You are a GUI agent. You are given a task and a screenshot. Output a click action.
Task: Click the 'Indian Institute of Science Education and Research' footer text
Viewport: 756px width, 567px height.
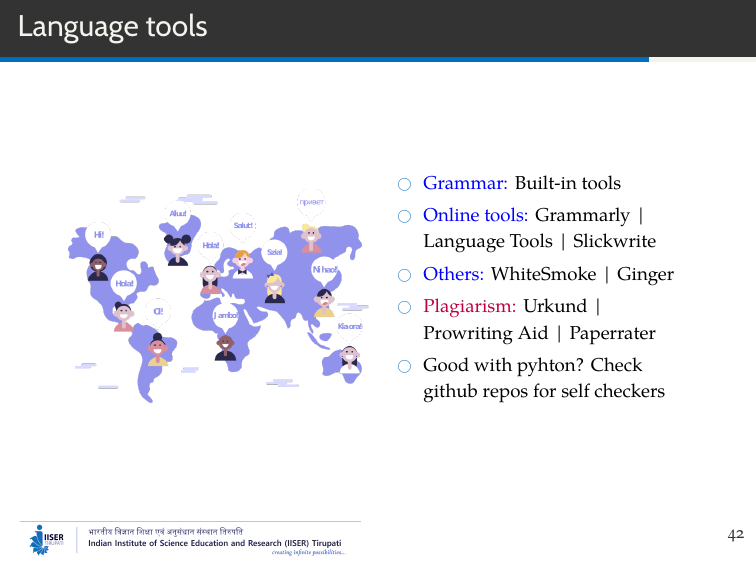[215, 543]
